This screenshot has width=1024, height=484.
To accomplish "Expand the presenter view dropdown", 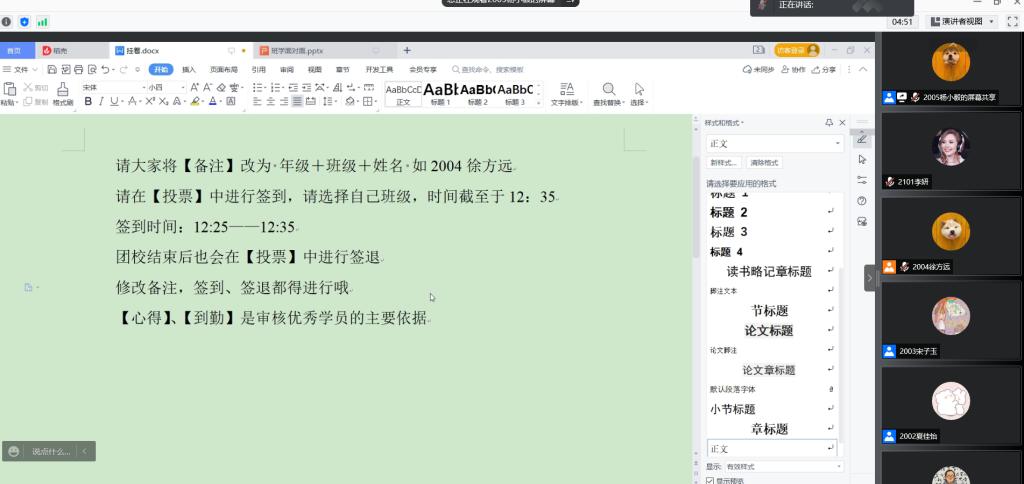I will coord(992,21).
